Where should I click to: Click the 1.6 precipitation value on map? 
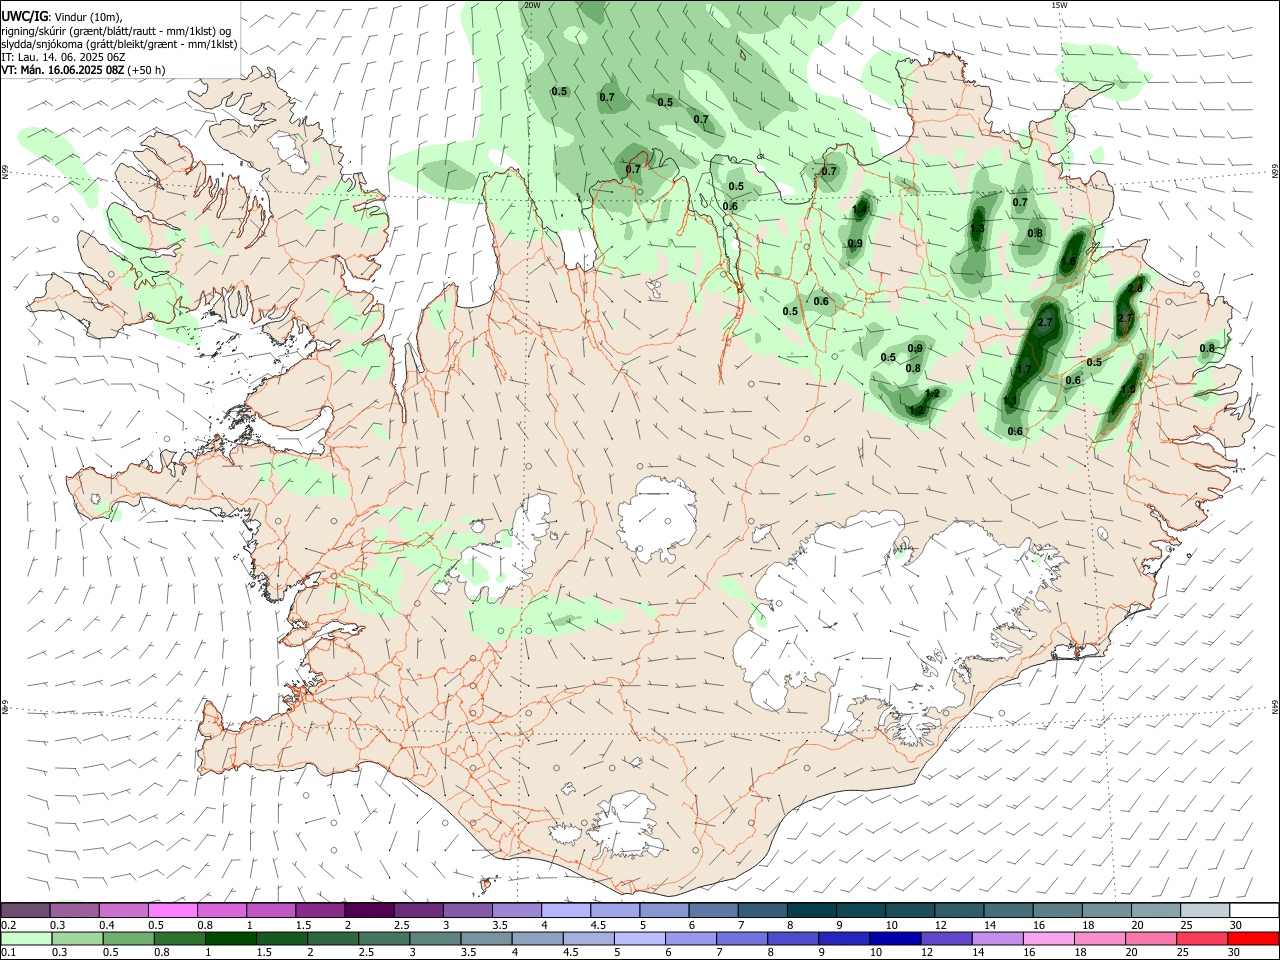(1068, 262)
